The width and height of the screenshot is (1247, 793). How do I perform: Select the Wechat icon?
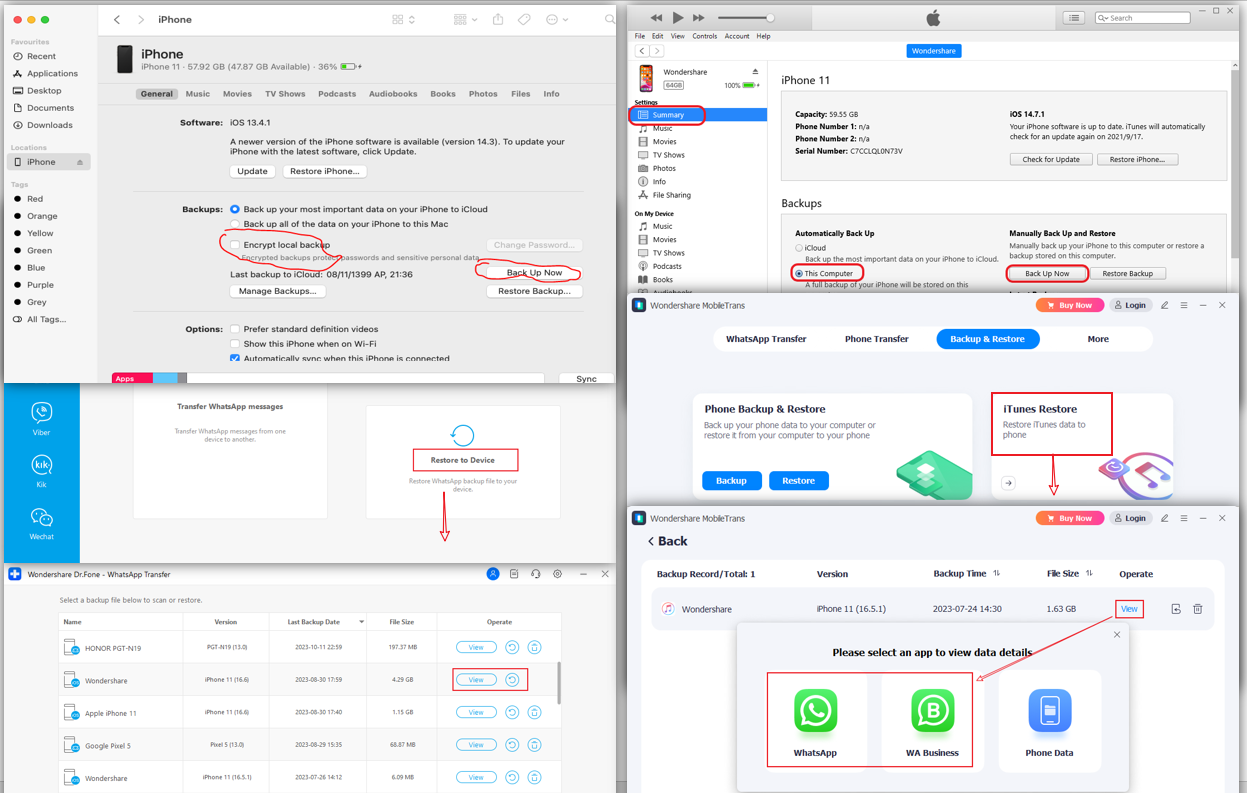click(x=41, y=517)
